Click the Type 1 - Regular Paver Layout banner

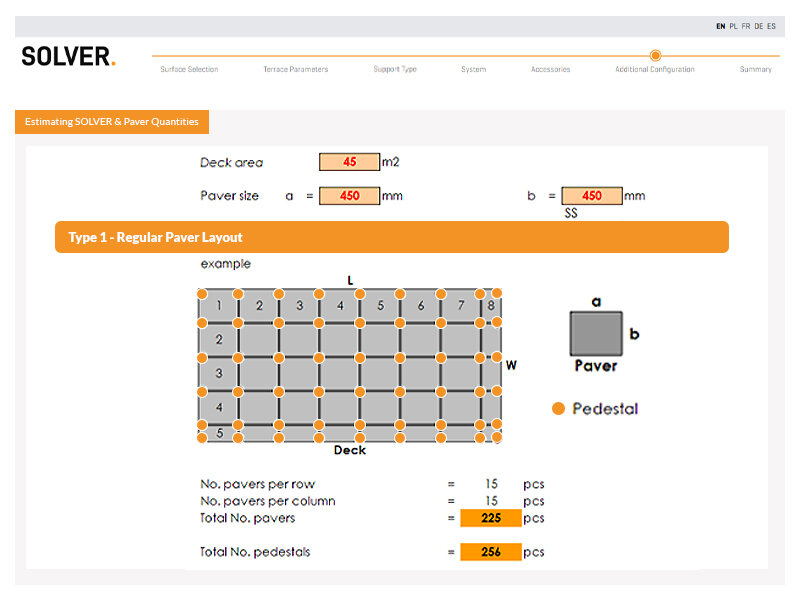(392, 237)
